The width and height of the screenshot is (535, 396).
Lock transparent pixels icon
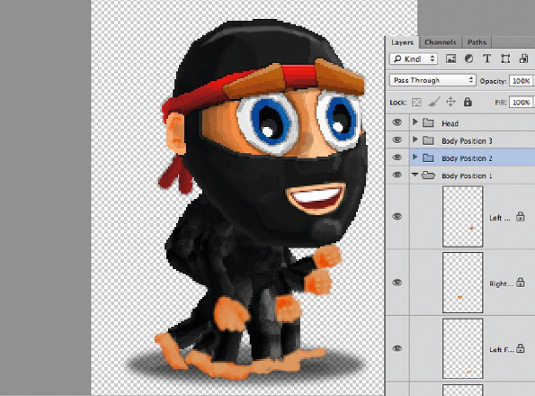417,102
